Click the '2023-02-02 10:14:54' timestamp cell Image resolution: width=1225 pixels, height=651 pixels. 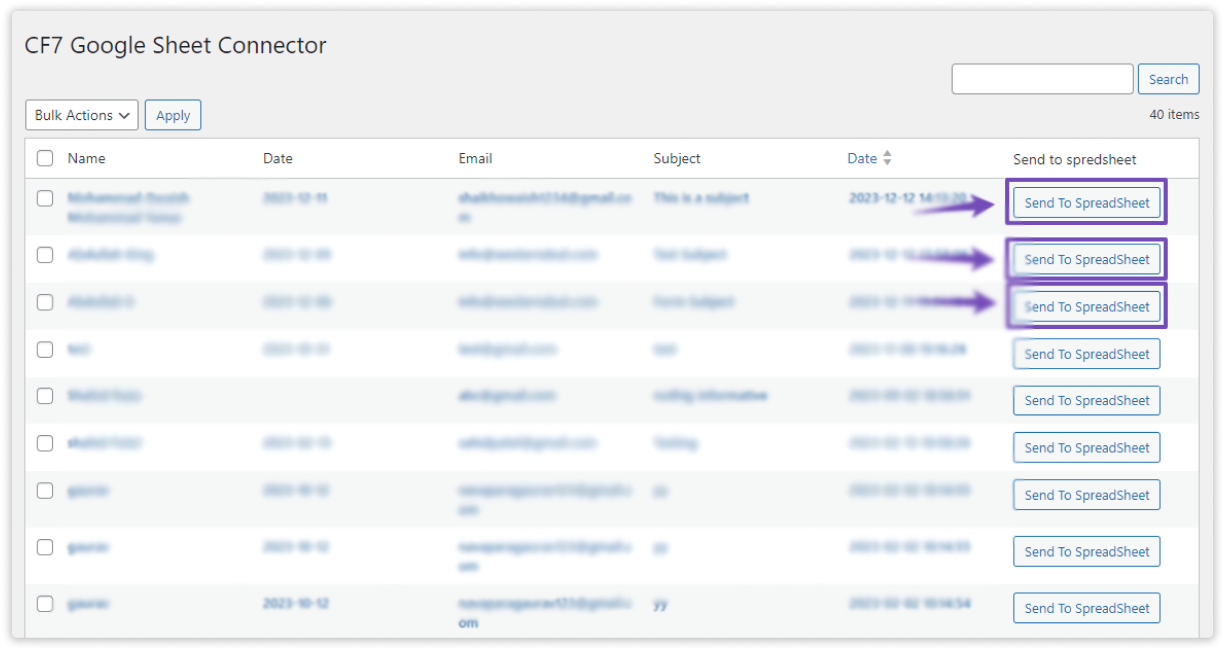pos(909,604)
